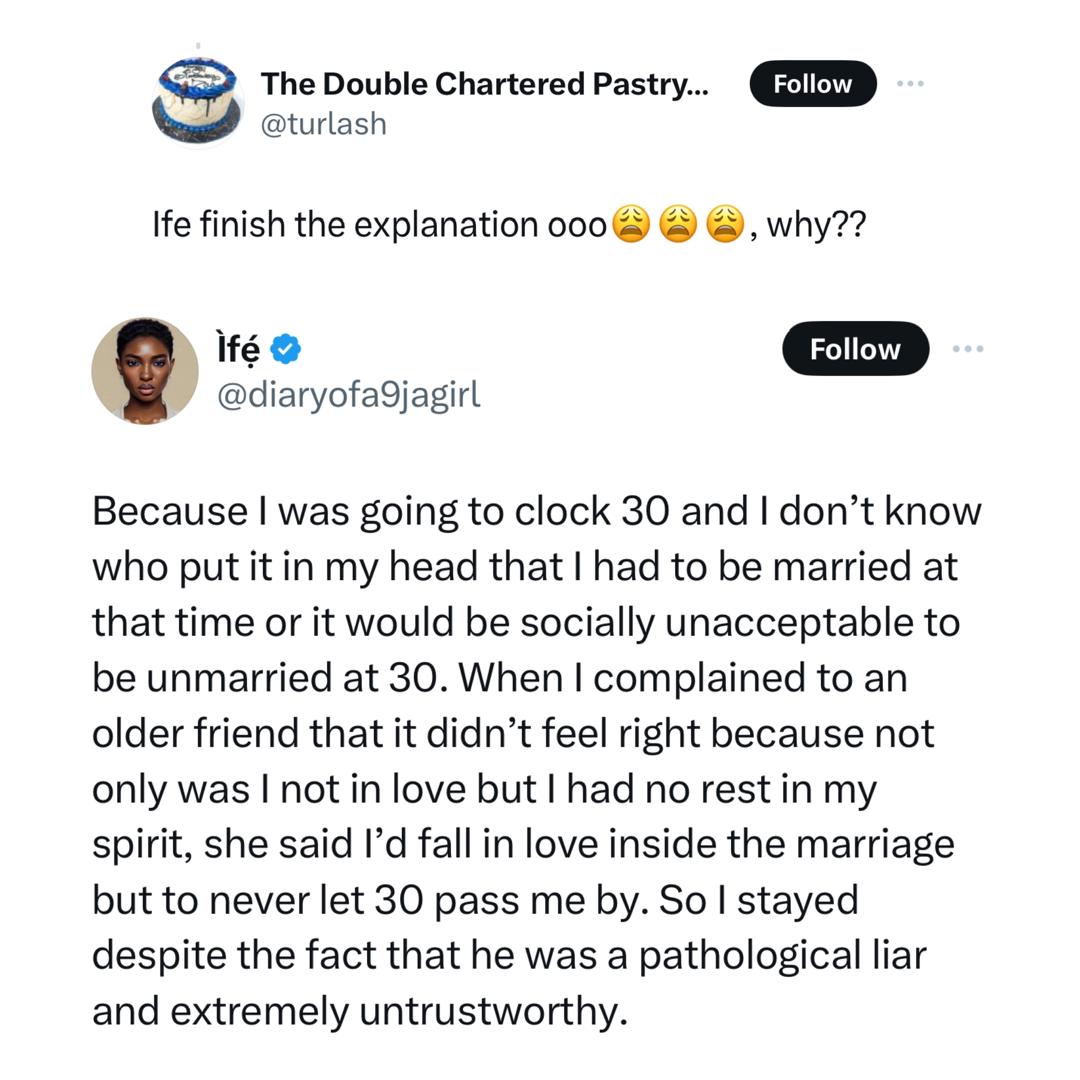1080x1080 pixels.
Task: Open more options on the @turlash tweet
Action: 910,84
